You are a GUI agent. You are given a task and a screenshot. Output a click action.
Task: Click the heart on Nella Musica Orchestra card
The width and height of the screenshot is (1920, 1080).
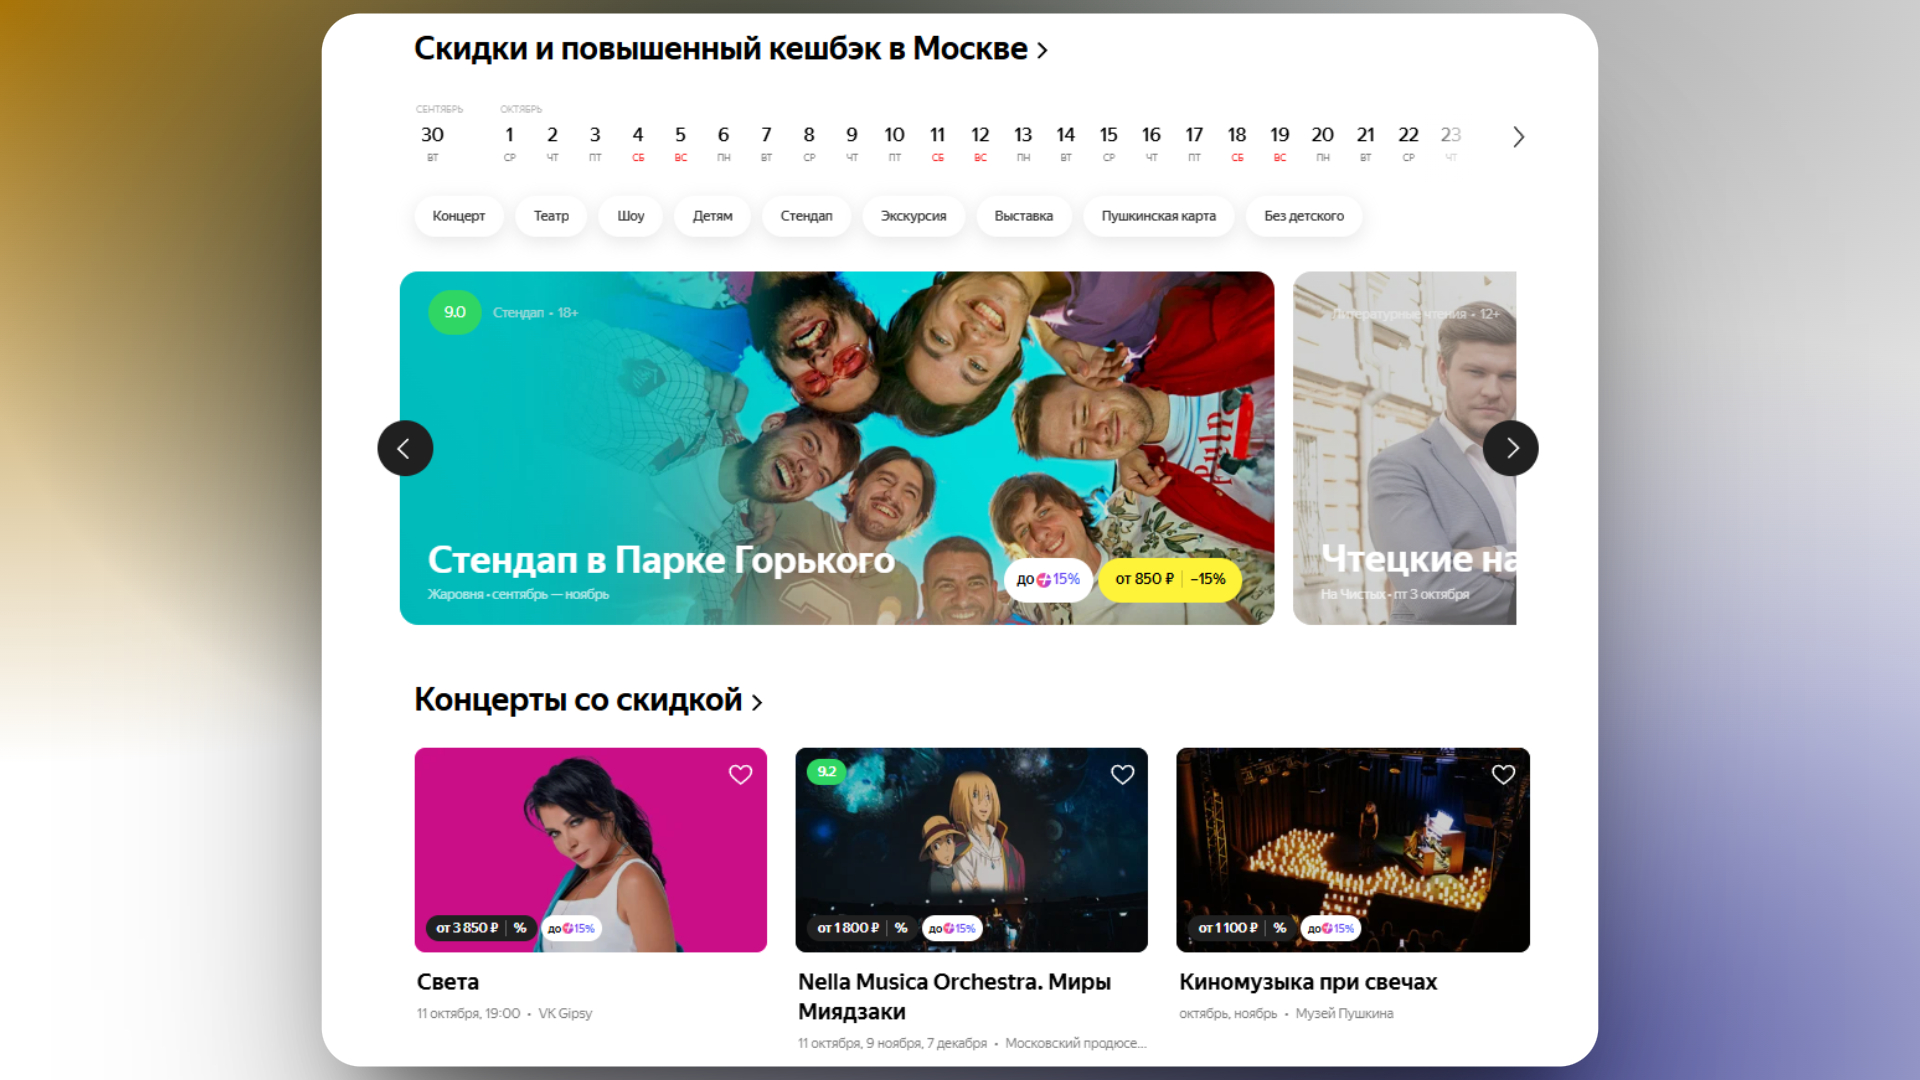pyautogui.click(x=1122, y=774)
